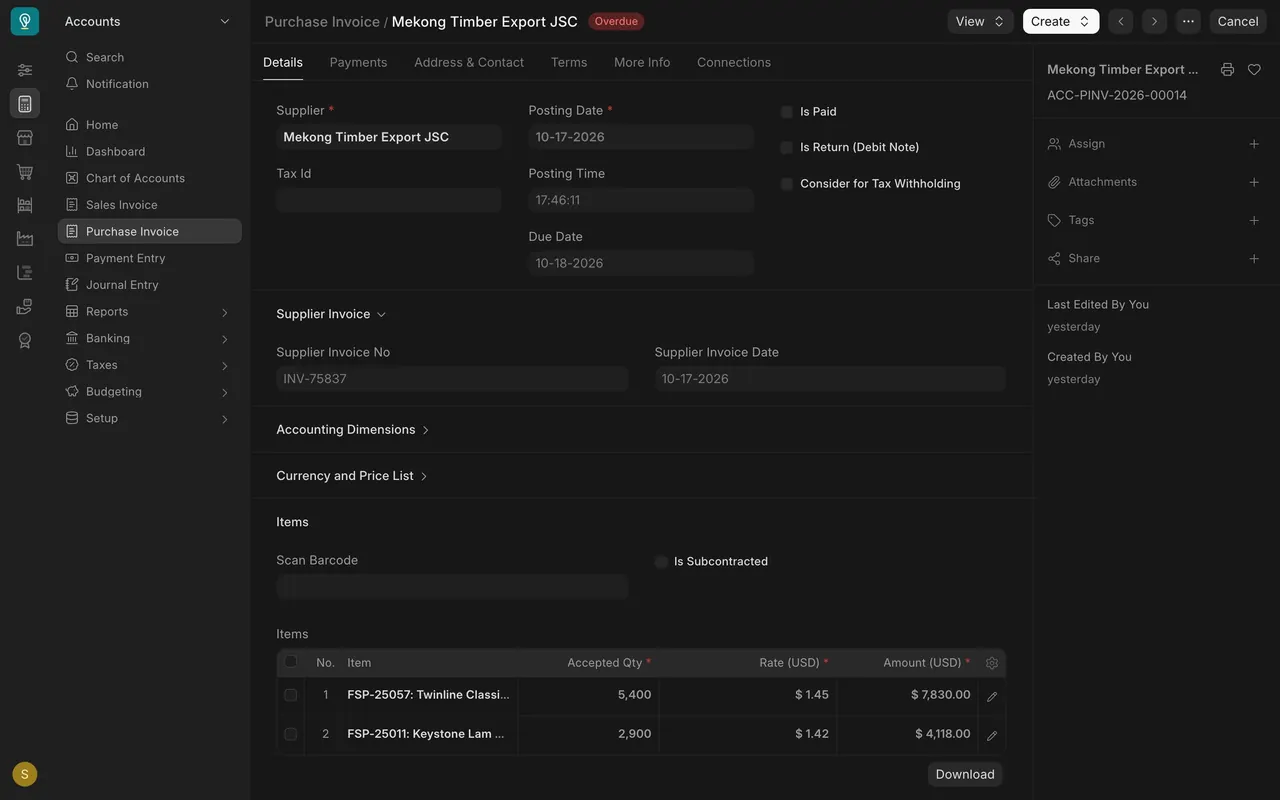Expand Taxes in the sidebar

point(150,365)
